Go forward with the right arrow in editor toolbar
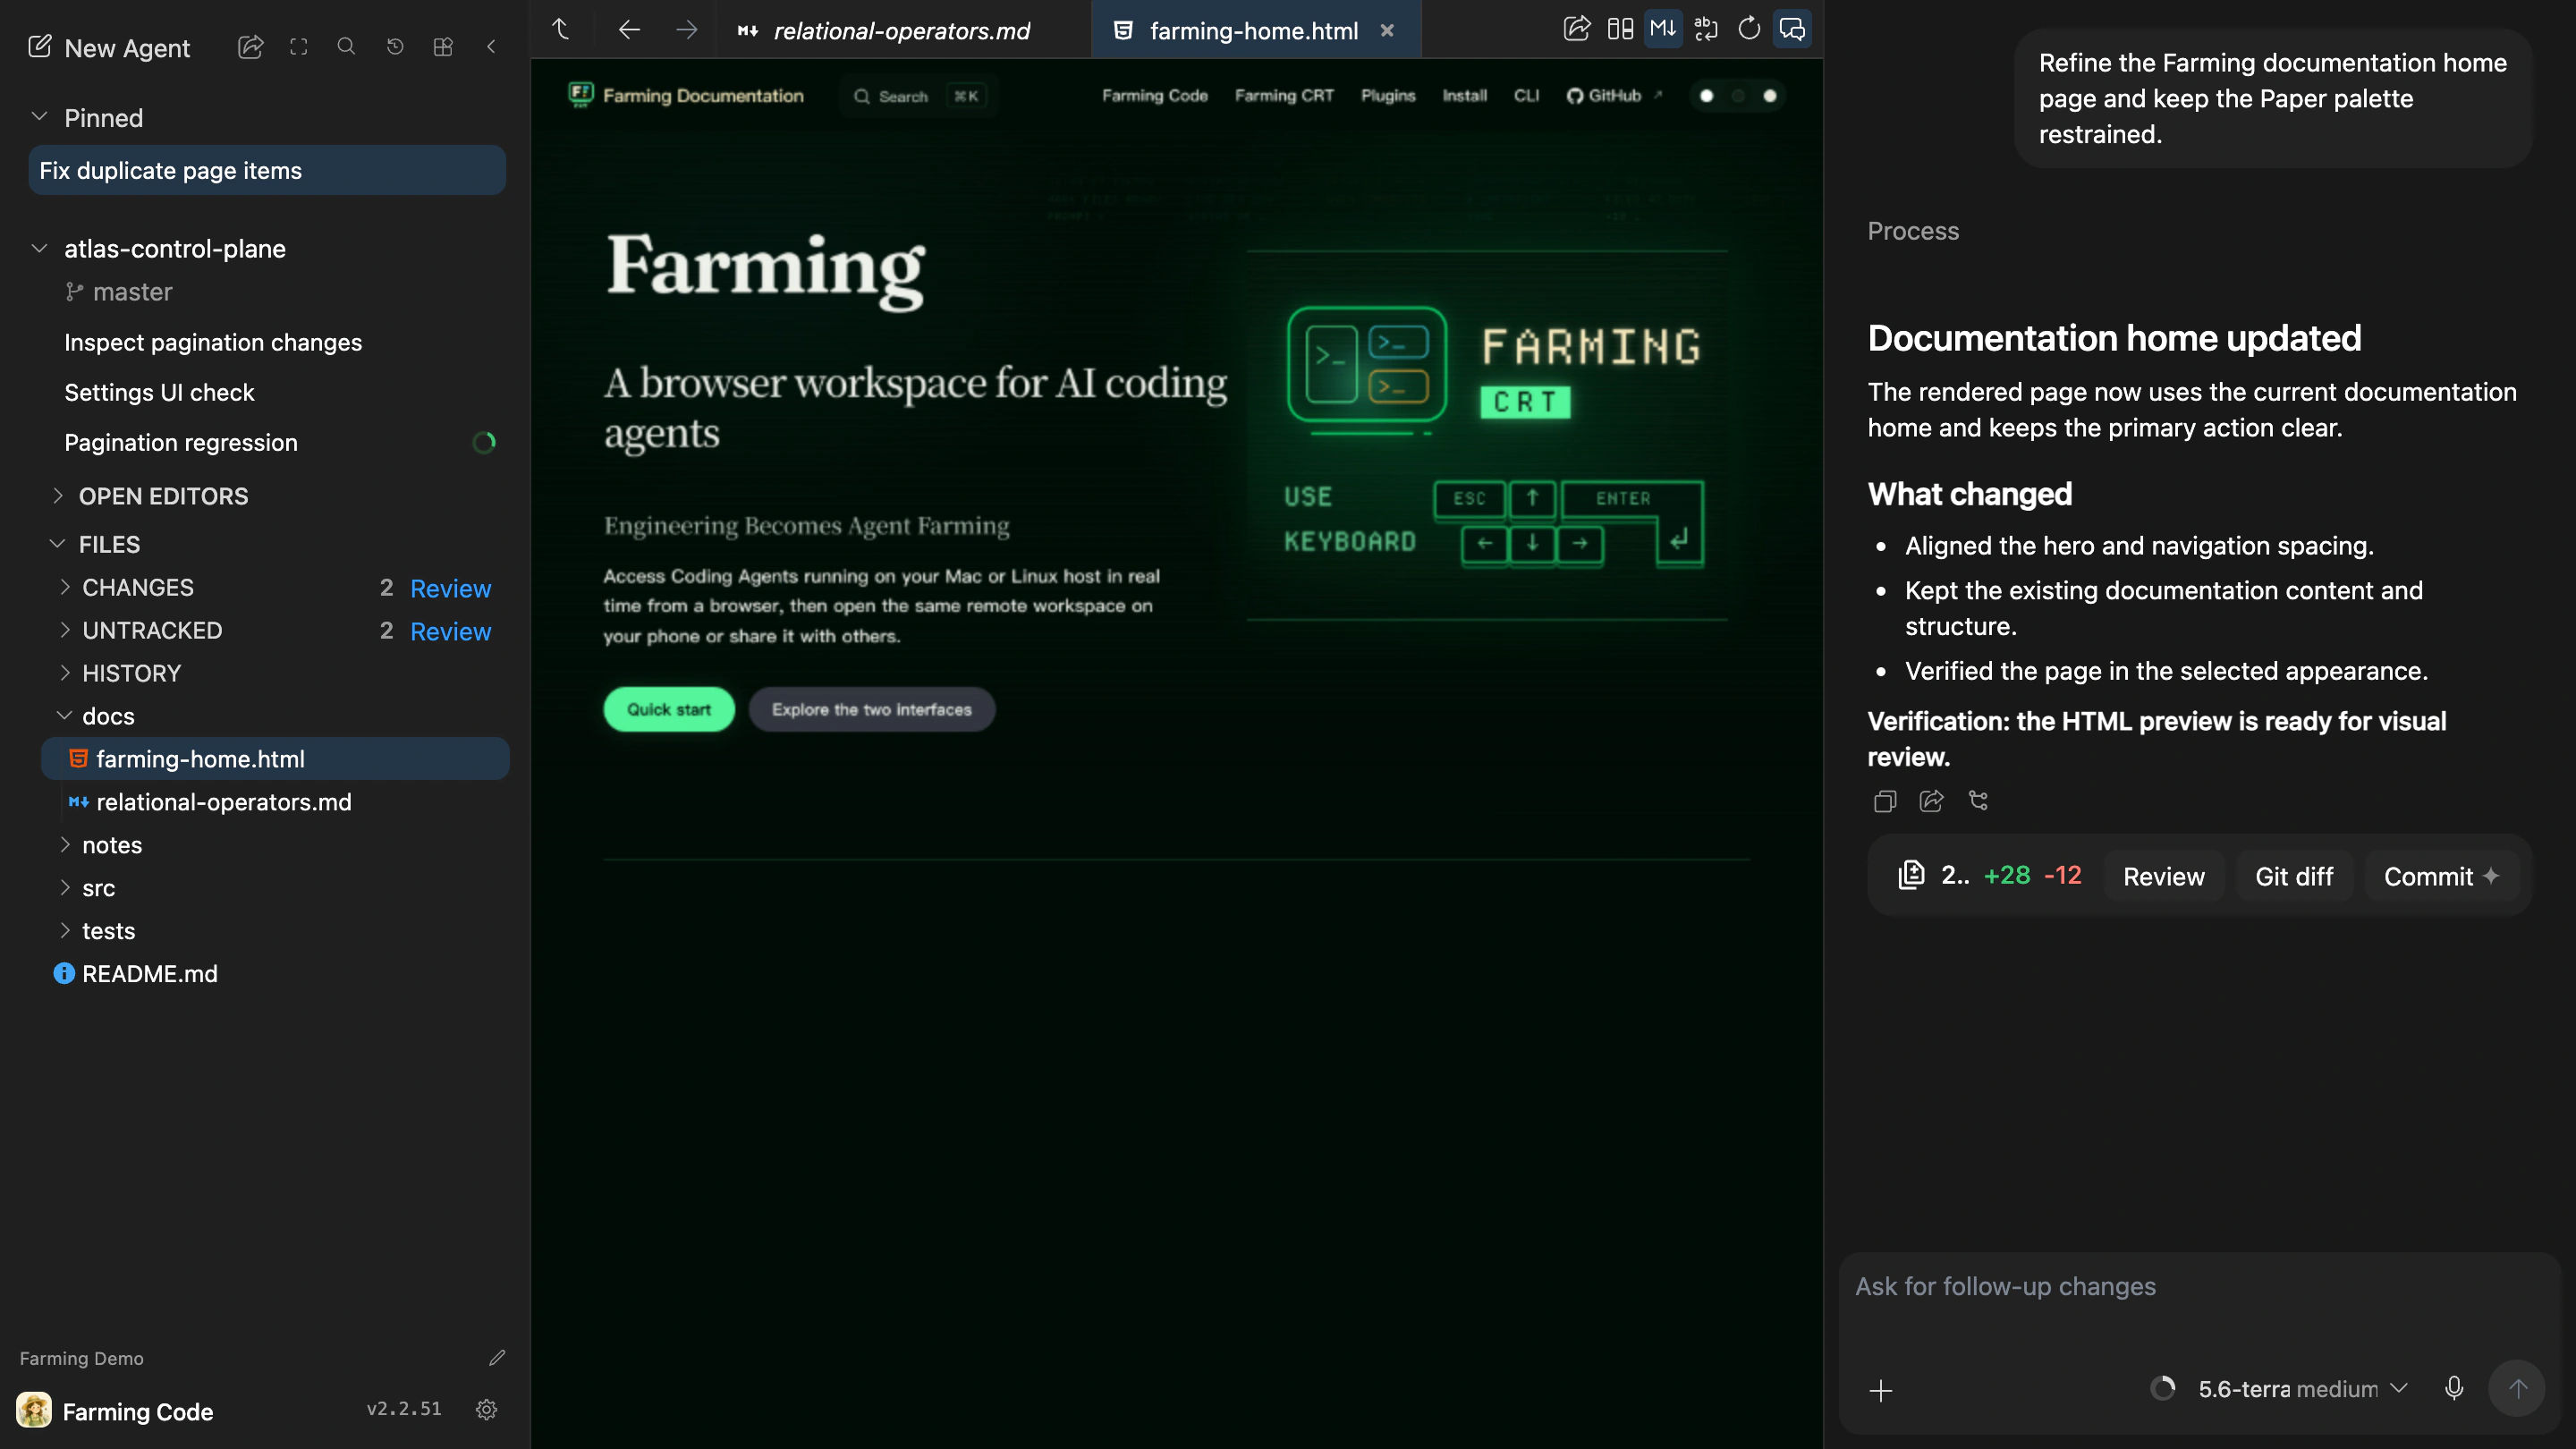The image size is (2576, 1449). [686, 30]
